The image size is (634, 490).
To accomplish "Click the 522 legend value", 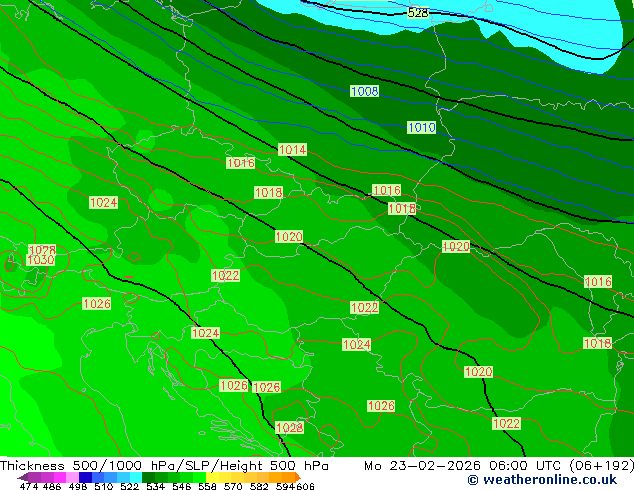I will pyautogui.click(x=129, y=486).
